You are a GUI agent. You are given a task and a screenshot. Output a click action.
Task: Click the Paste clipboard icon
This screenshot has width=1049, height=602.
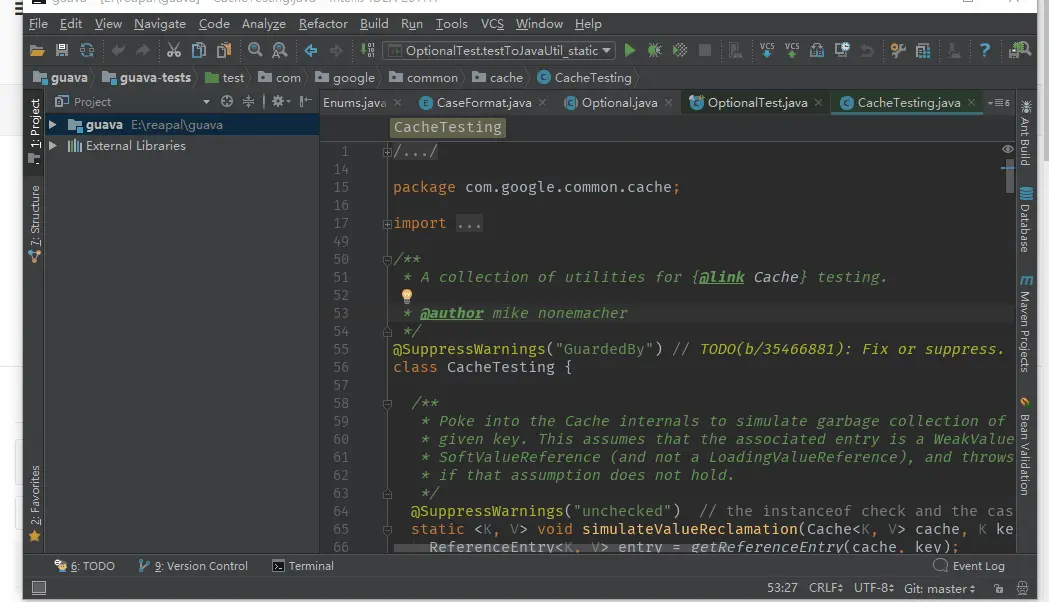(224, 50)
